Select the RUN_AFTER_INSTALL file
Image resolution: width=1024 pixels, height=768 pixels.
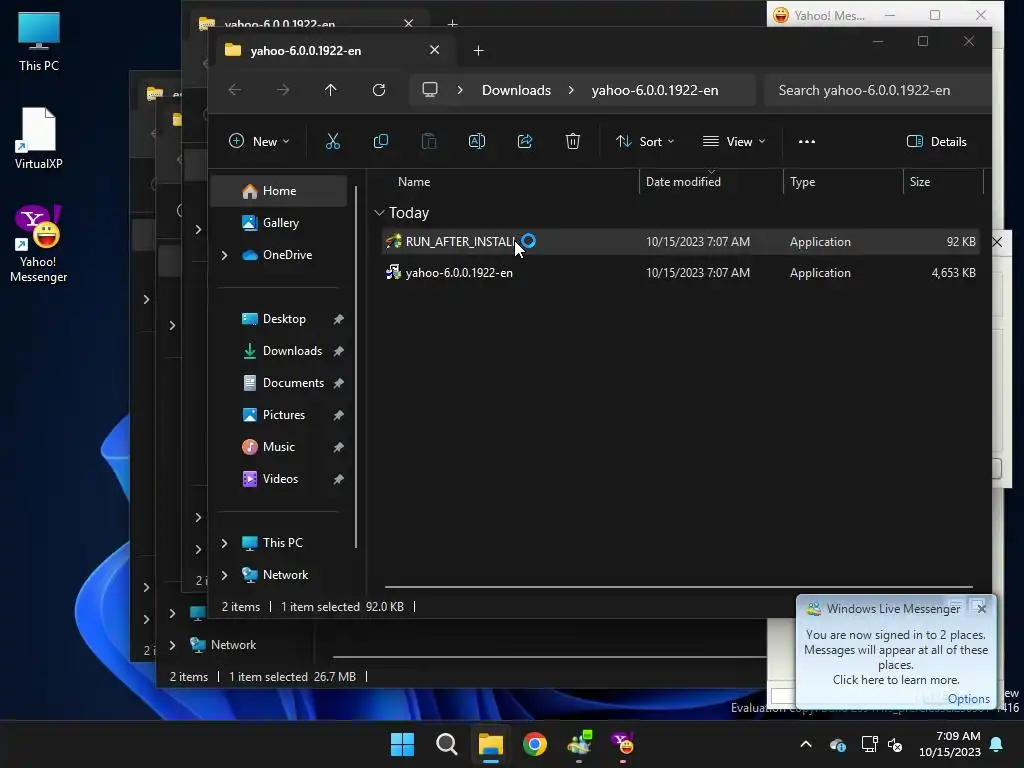tap(680, 242)
